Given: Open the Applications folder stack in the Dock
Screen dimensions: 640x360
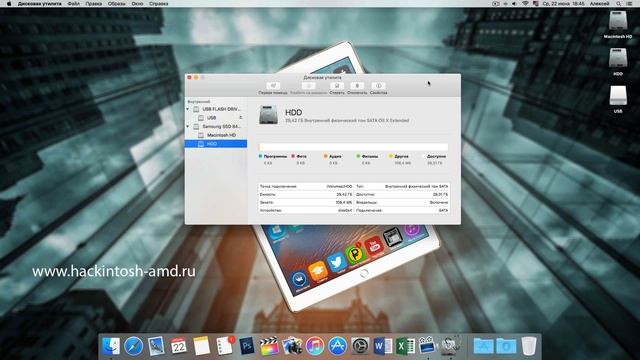Looking at the screenshot, I should click(x=483, y=346).
